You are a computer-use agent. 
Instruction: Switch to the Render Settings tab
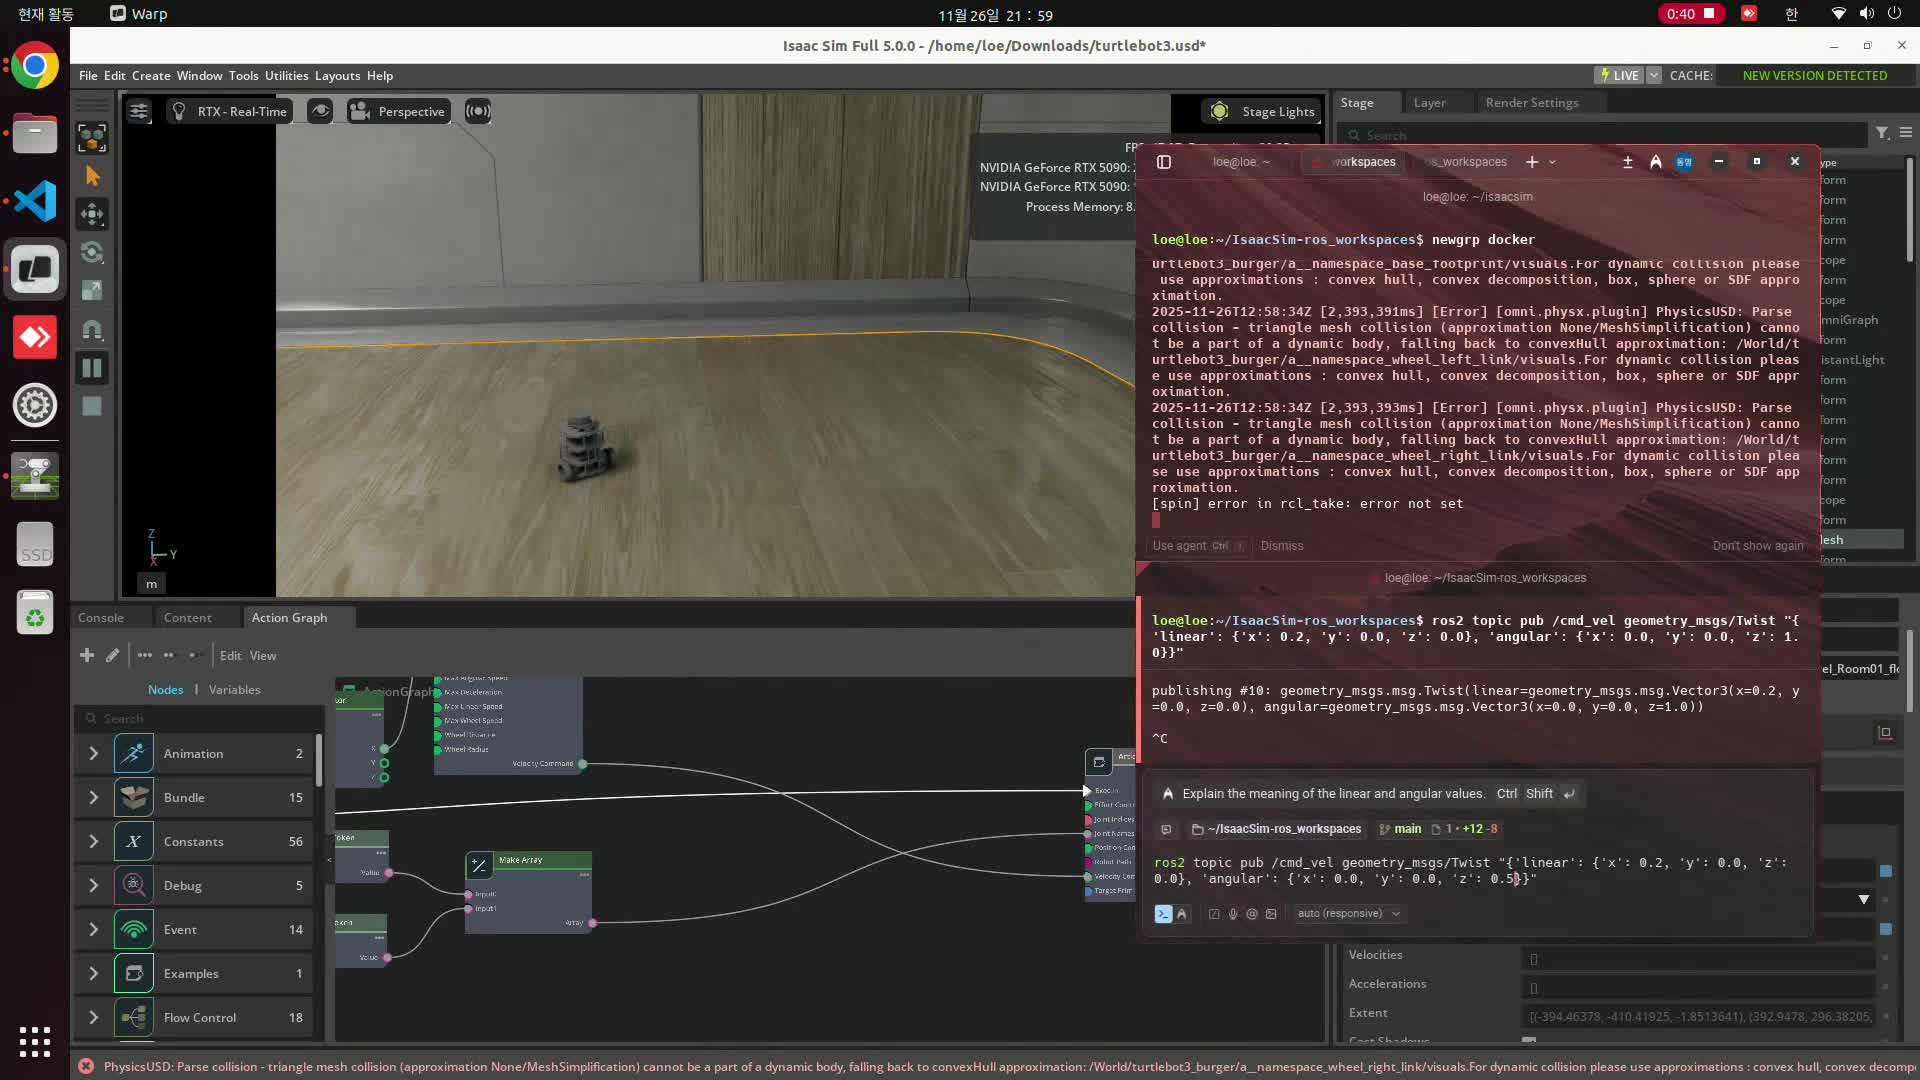click(1531, 102)
